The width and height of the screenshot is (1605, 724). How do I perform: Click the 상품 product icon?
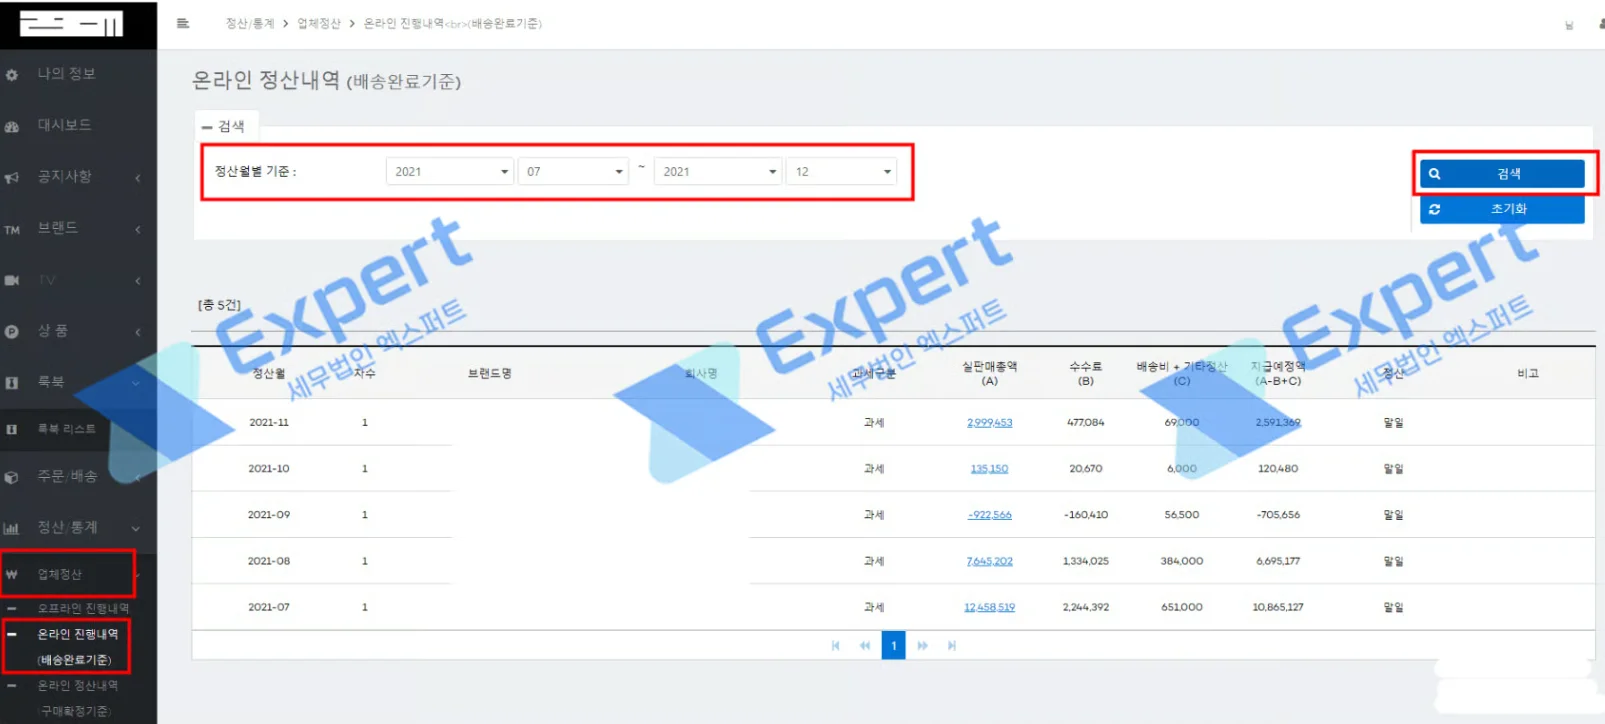(12, 332)
